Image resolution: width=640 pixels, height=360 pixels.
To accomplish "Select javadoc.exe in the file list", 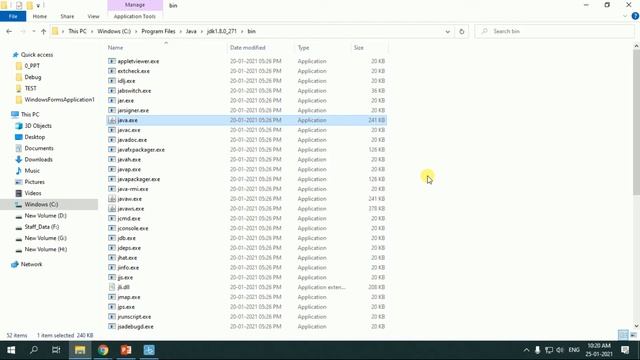I will [247, 140].
